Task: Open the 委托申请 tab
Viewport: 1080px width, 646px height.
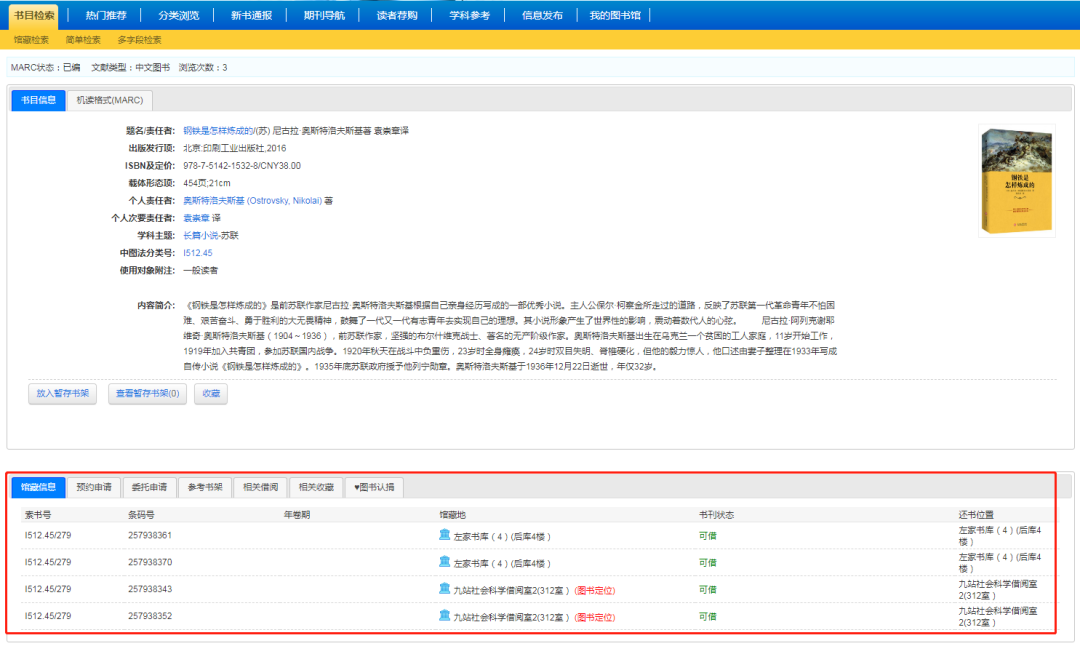Action: point(149,487)
